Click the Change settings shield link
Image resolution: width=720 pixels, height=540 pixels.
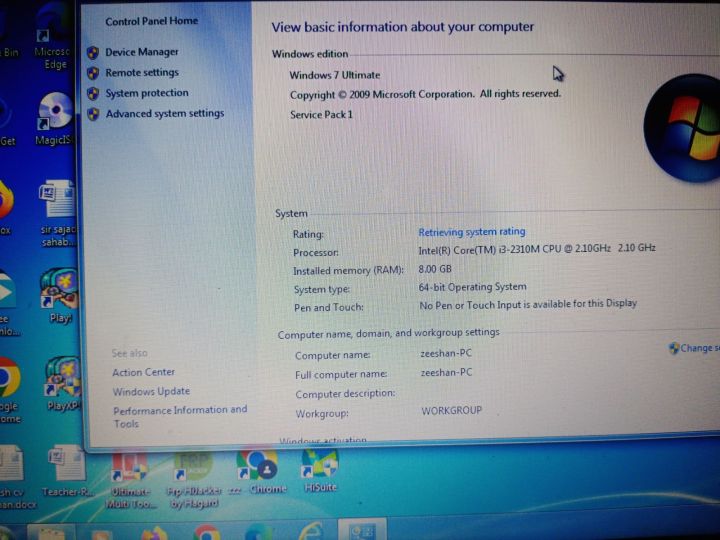coord(694,348)
